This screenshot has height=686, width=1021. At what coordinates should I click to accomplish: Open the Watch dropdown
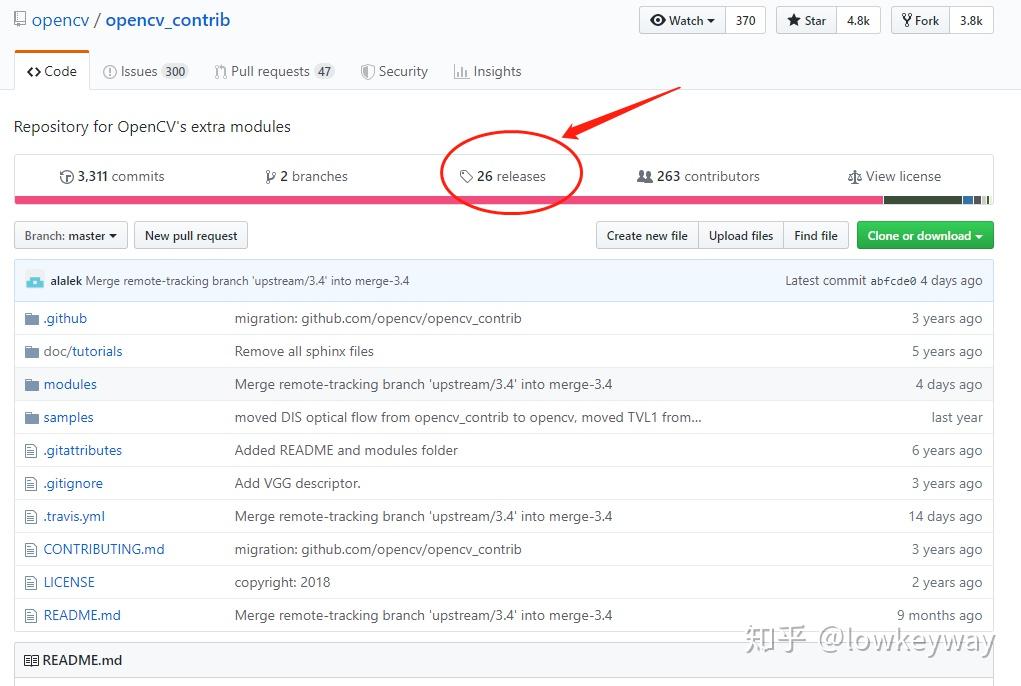(681, 19)
